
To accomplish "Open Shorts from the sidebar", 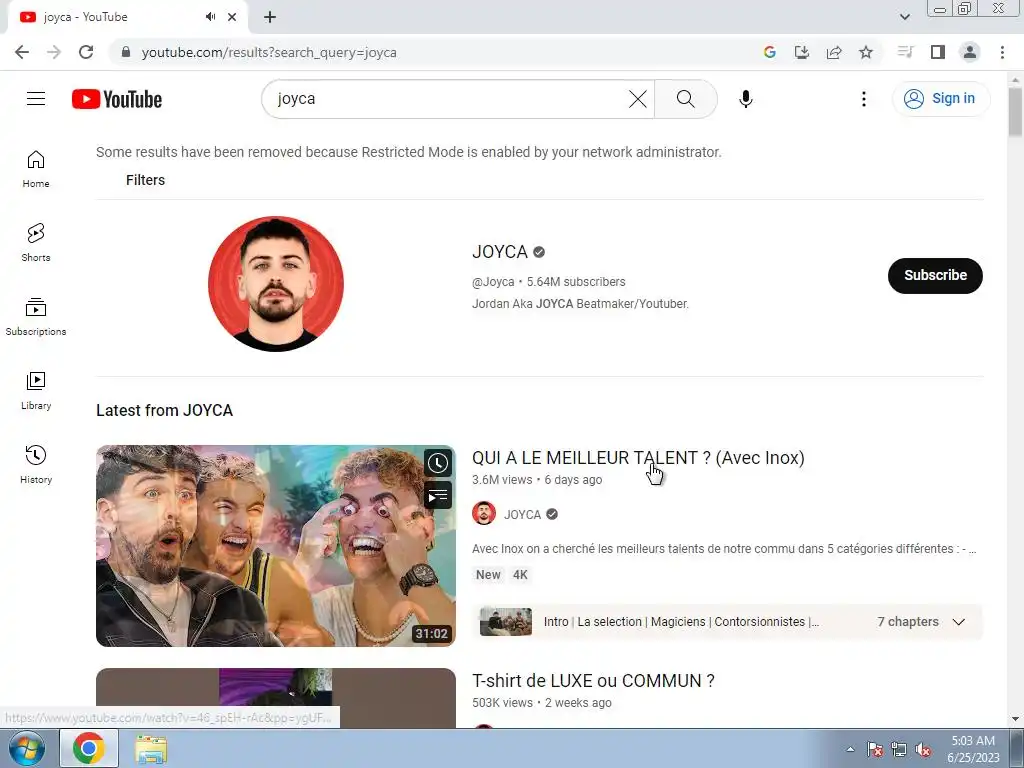I will [x=36, y=243].
